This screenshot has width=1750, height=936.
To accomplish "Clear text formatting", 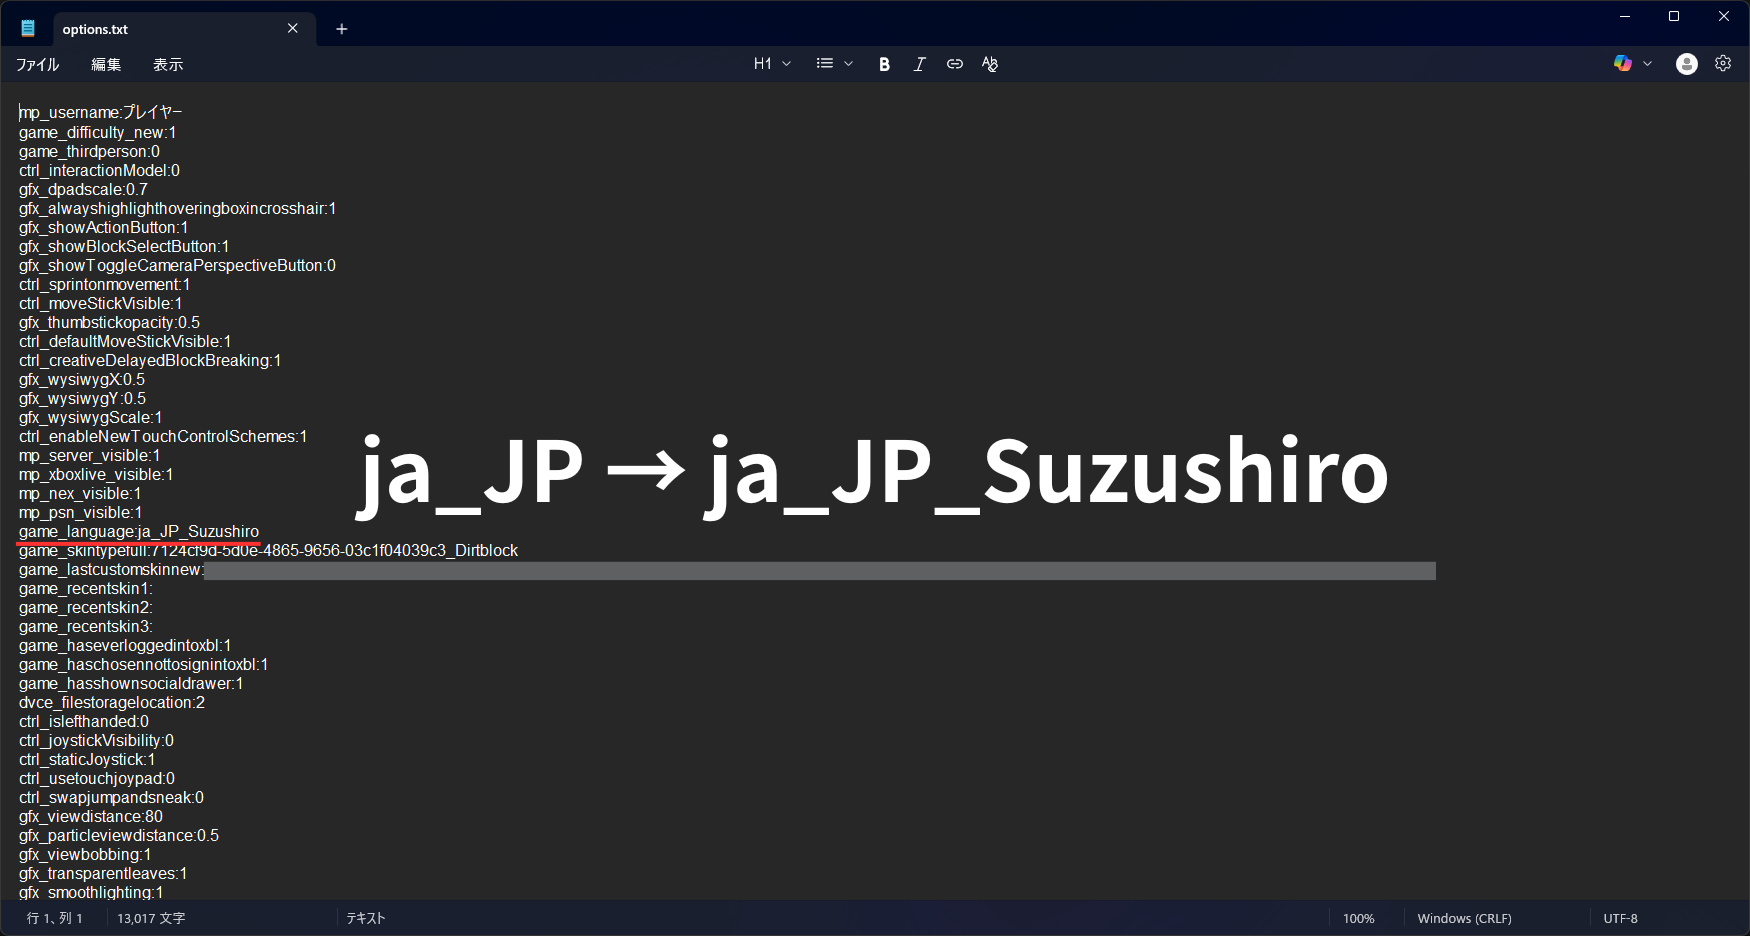I will click(990, 63).
